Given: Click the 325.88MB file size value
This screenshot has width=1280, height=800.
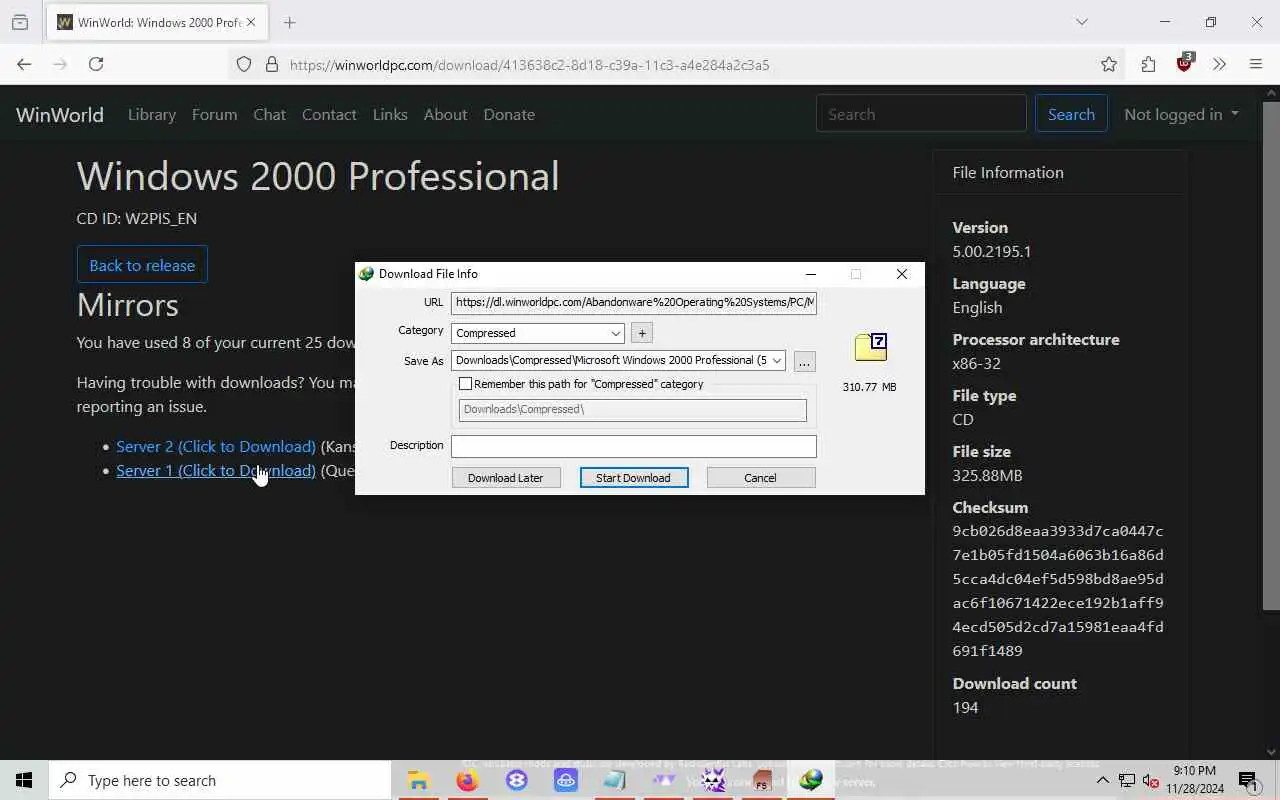Looking at the screenshot, I should click(x=987, y=475).
